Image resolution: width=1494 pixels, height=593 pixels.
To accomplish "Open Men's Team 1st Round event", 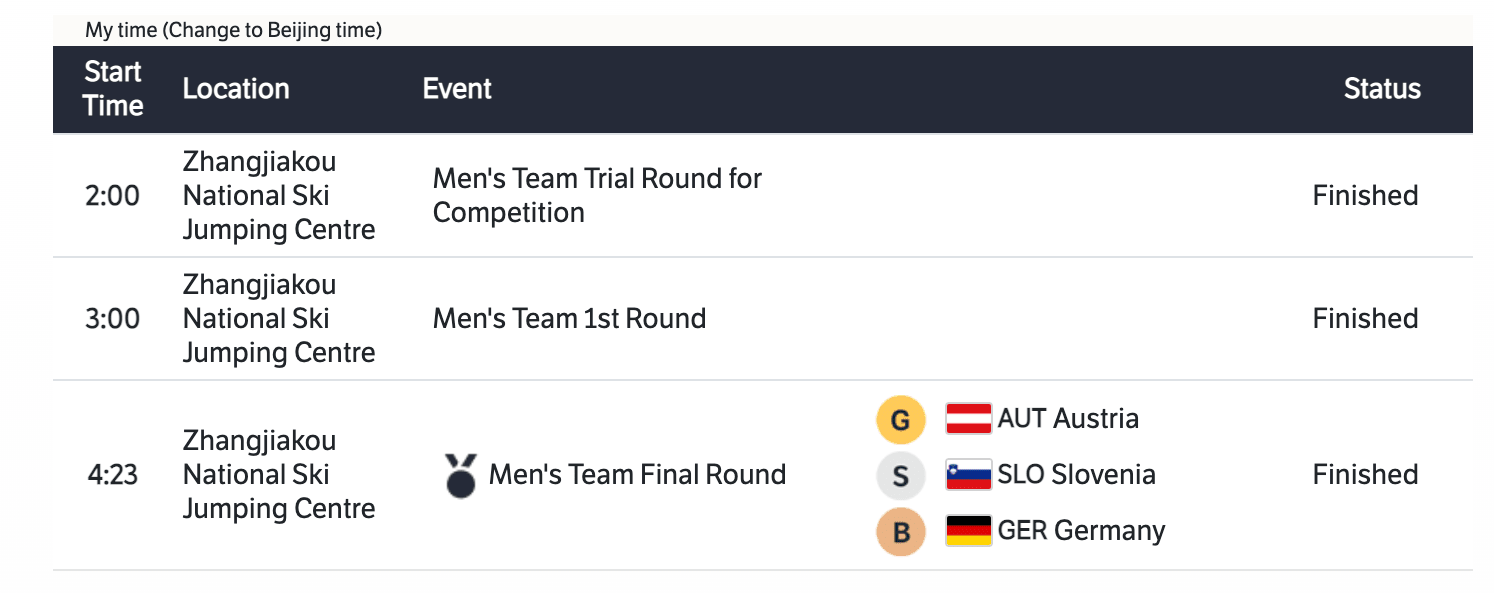I will click(x=569, y=318).
